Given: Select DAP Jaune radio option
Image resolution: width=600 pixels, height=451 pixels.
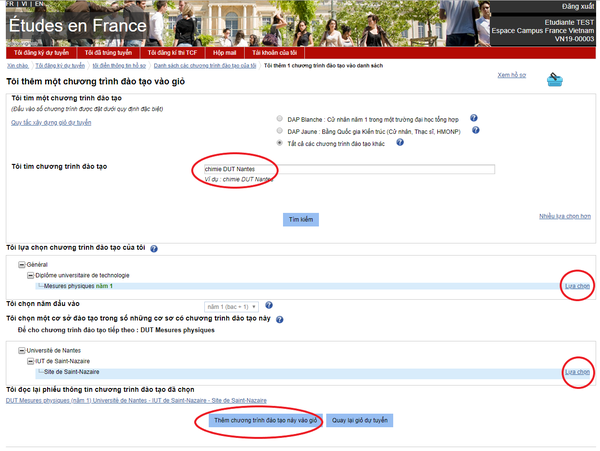Looking at the screenshot, I should (280, 131).
